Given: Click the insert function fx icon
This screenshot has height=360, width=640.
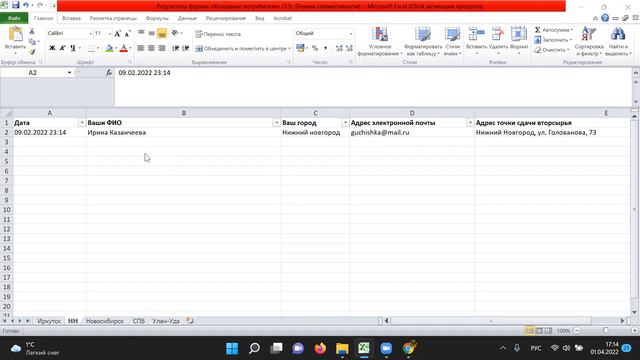Looking at the screenshot, I should [x=109, y=72].
